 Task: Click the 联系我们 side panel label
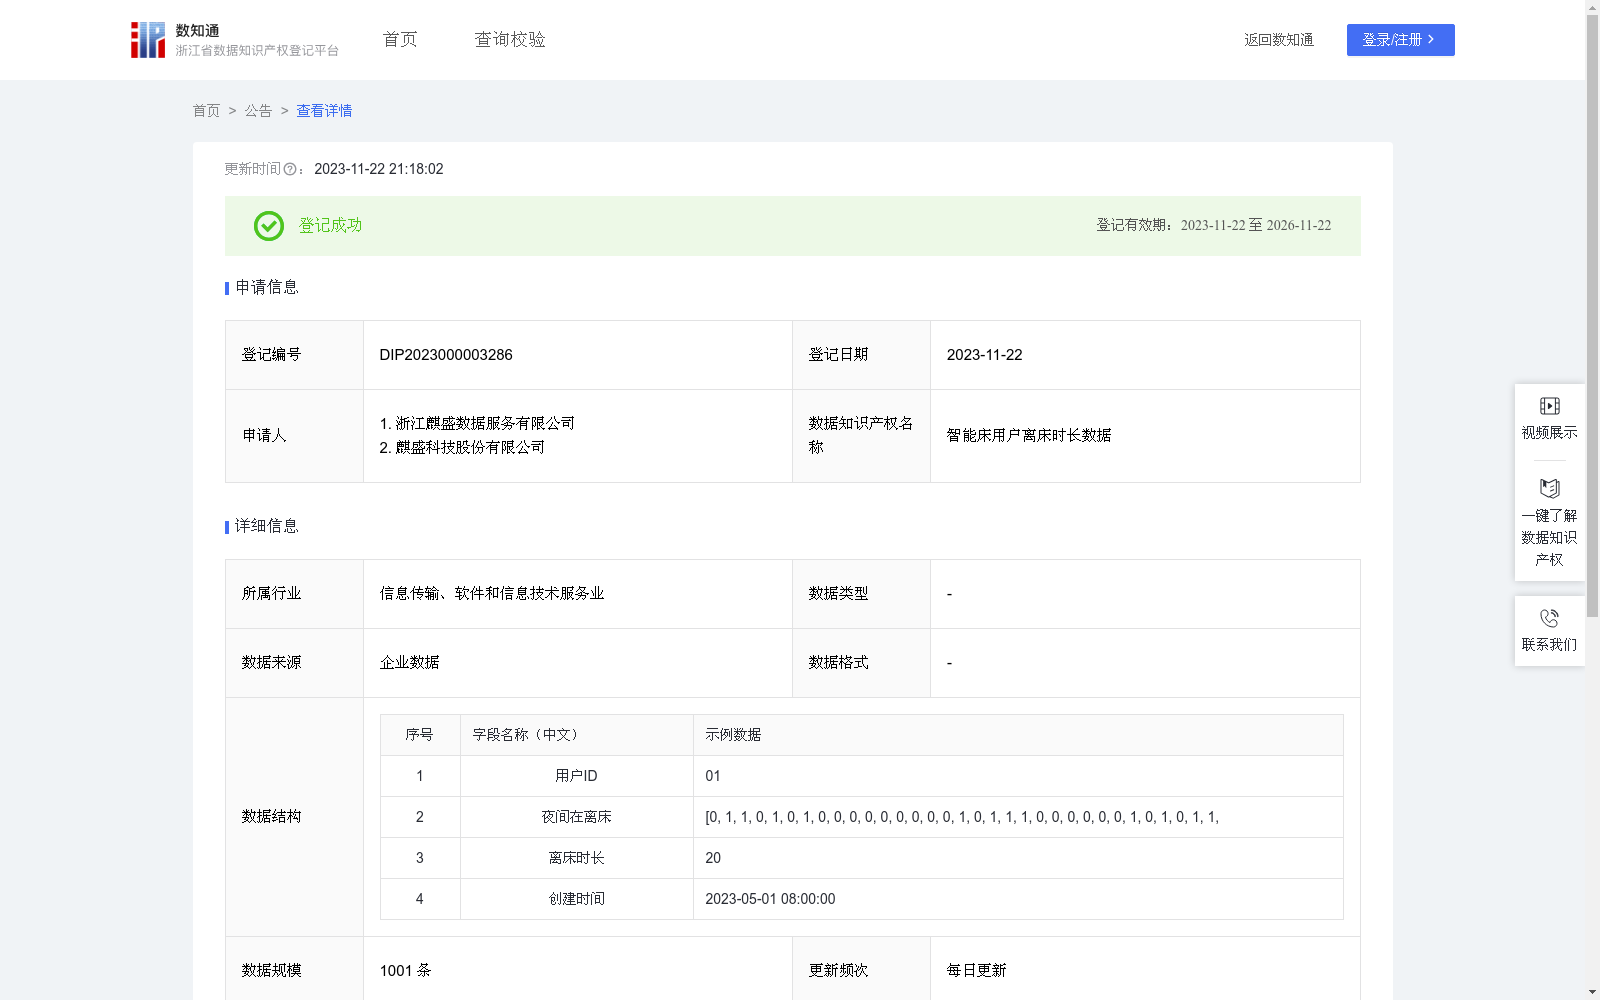1550,644
